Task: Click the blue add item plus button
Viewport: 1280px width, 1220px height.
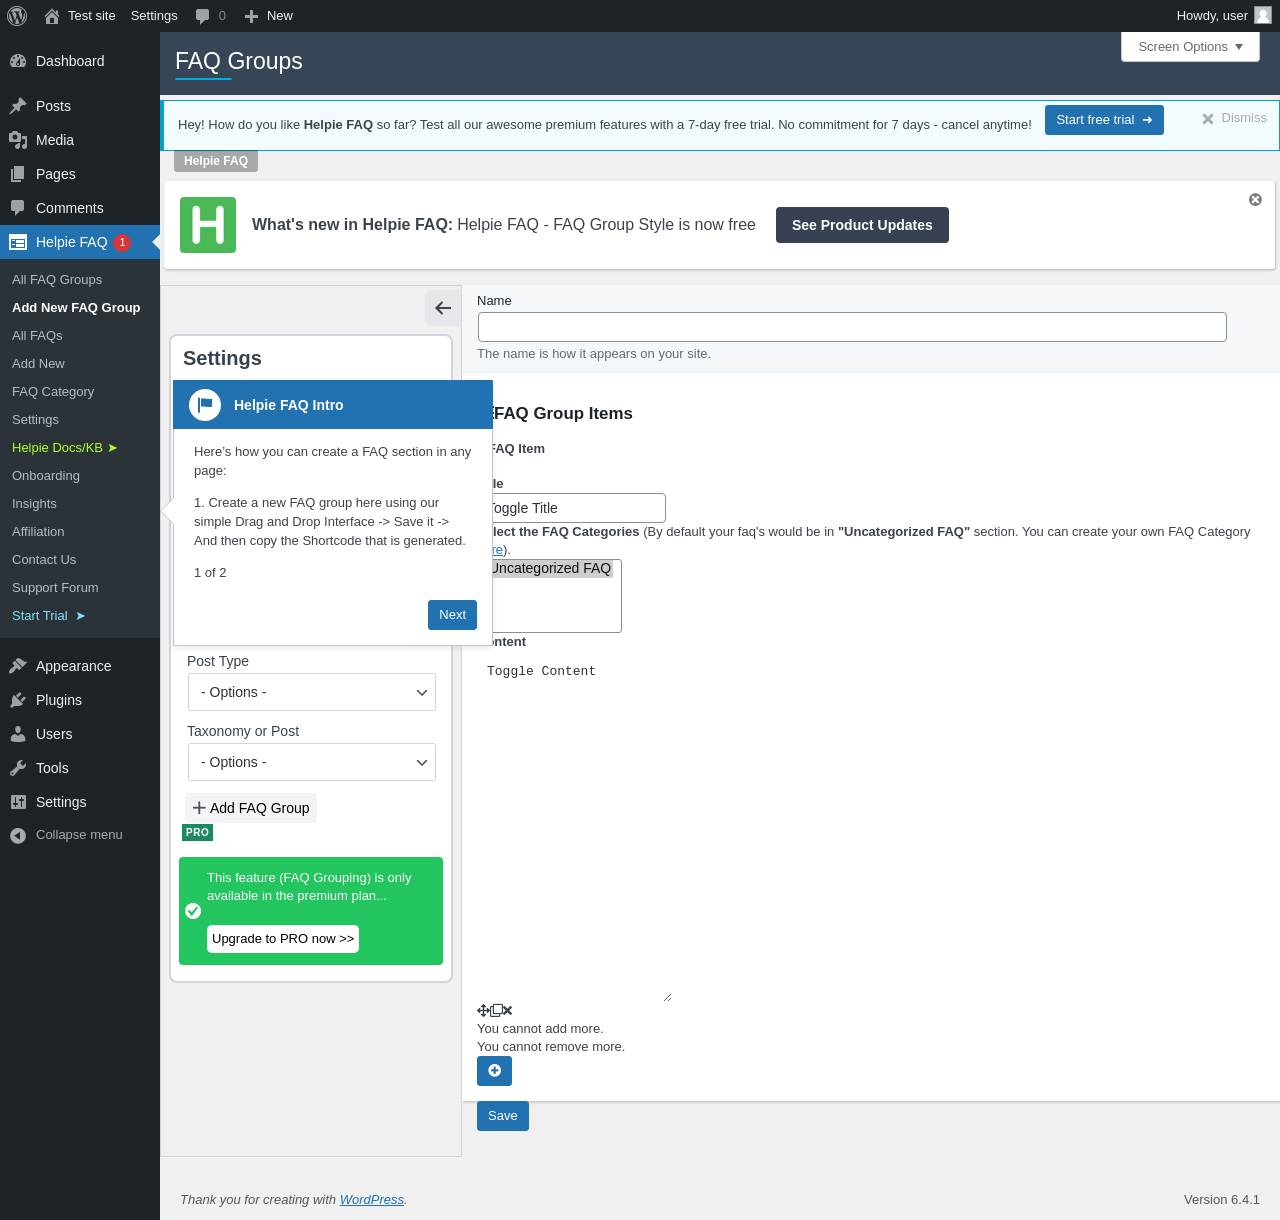Action: [x=494, y=1071]
